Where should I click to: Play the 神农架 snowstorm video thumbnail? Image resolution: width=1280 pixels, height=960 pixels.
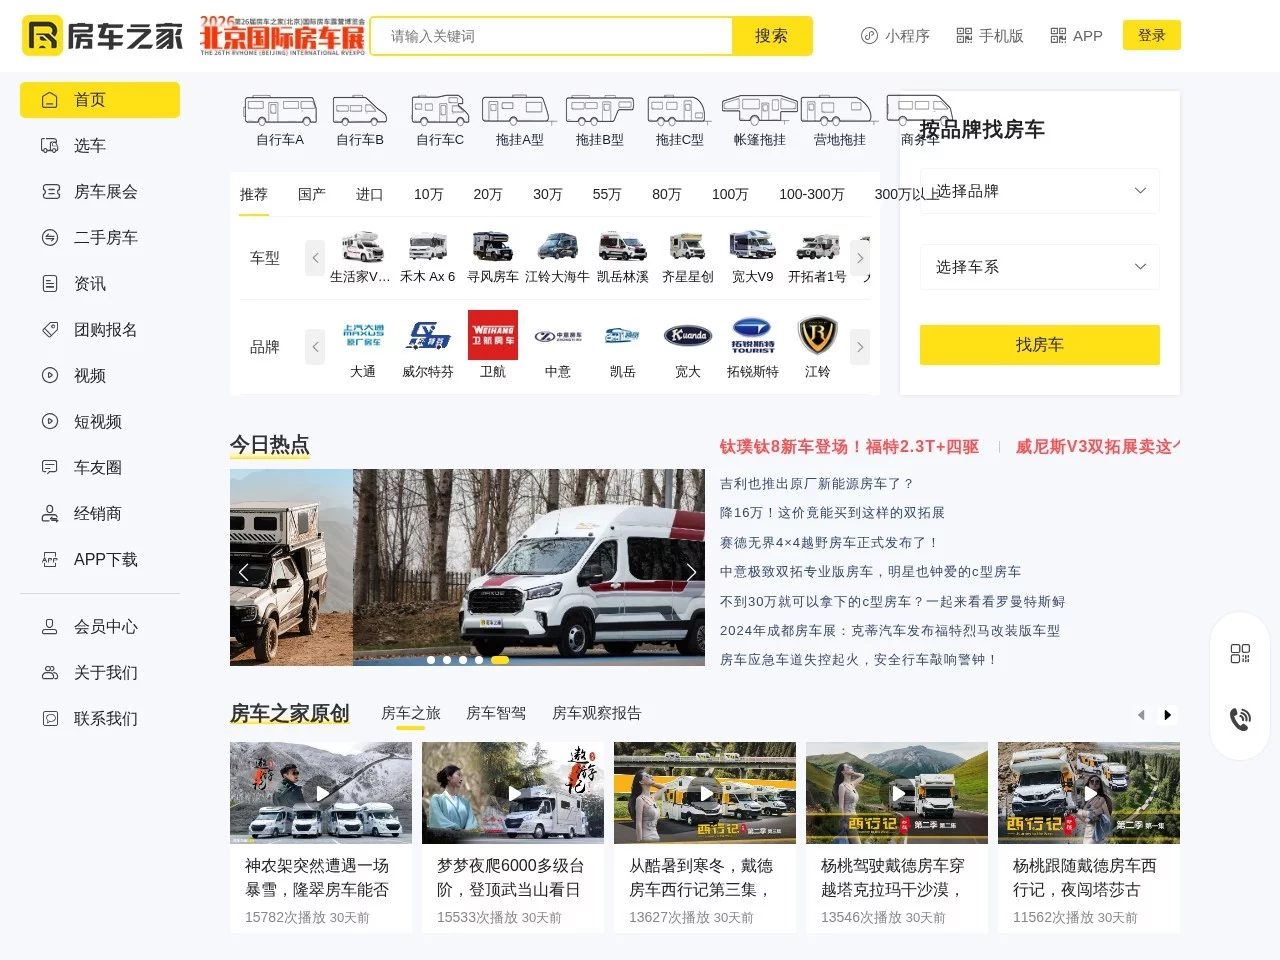[320, 793]
